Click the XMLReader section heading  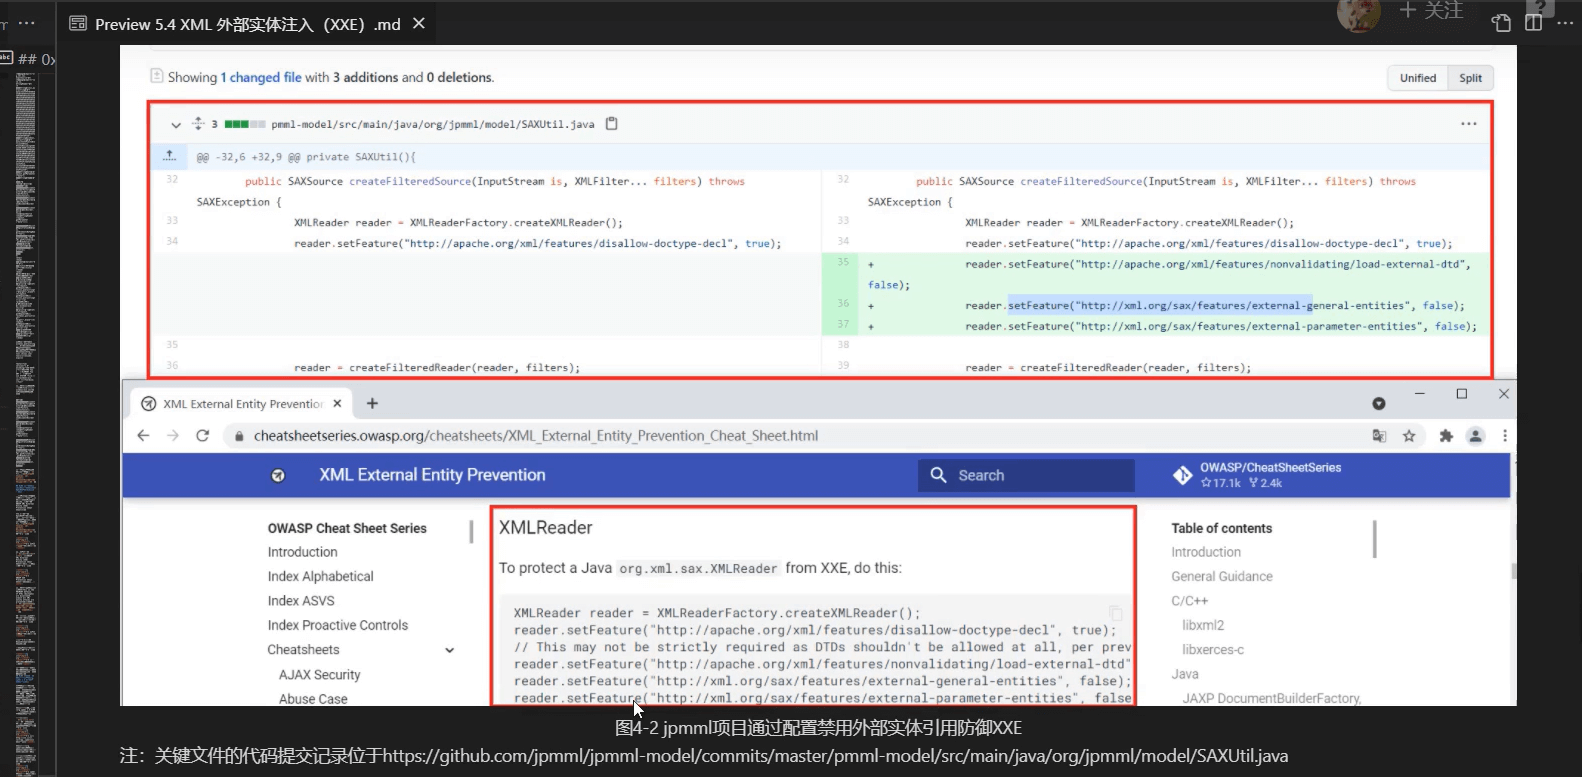545,527
